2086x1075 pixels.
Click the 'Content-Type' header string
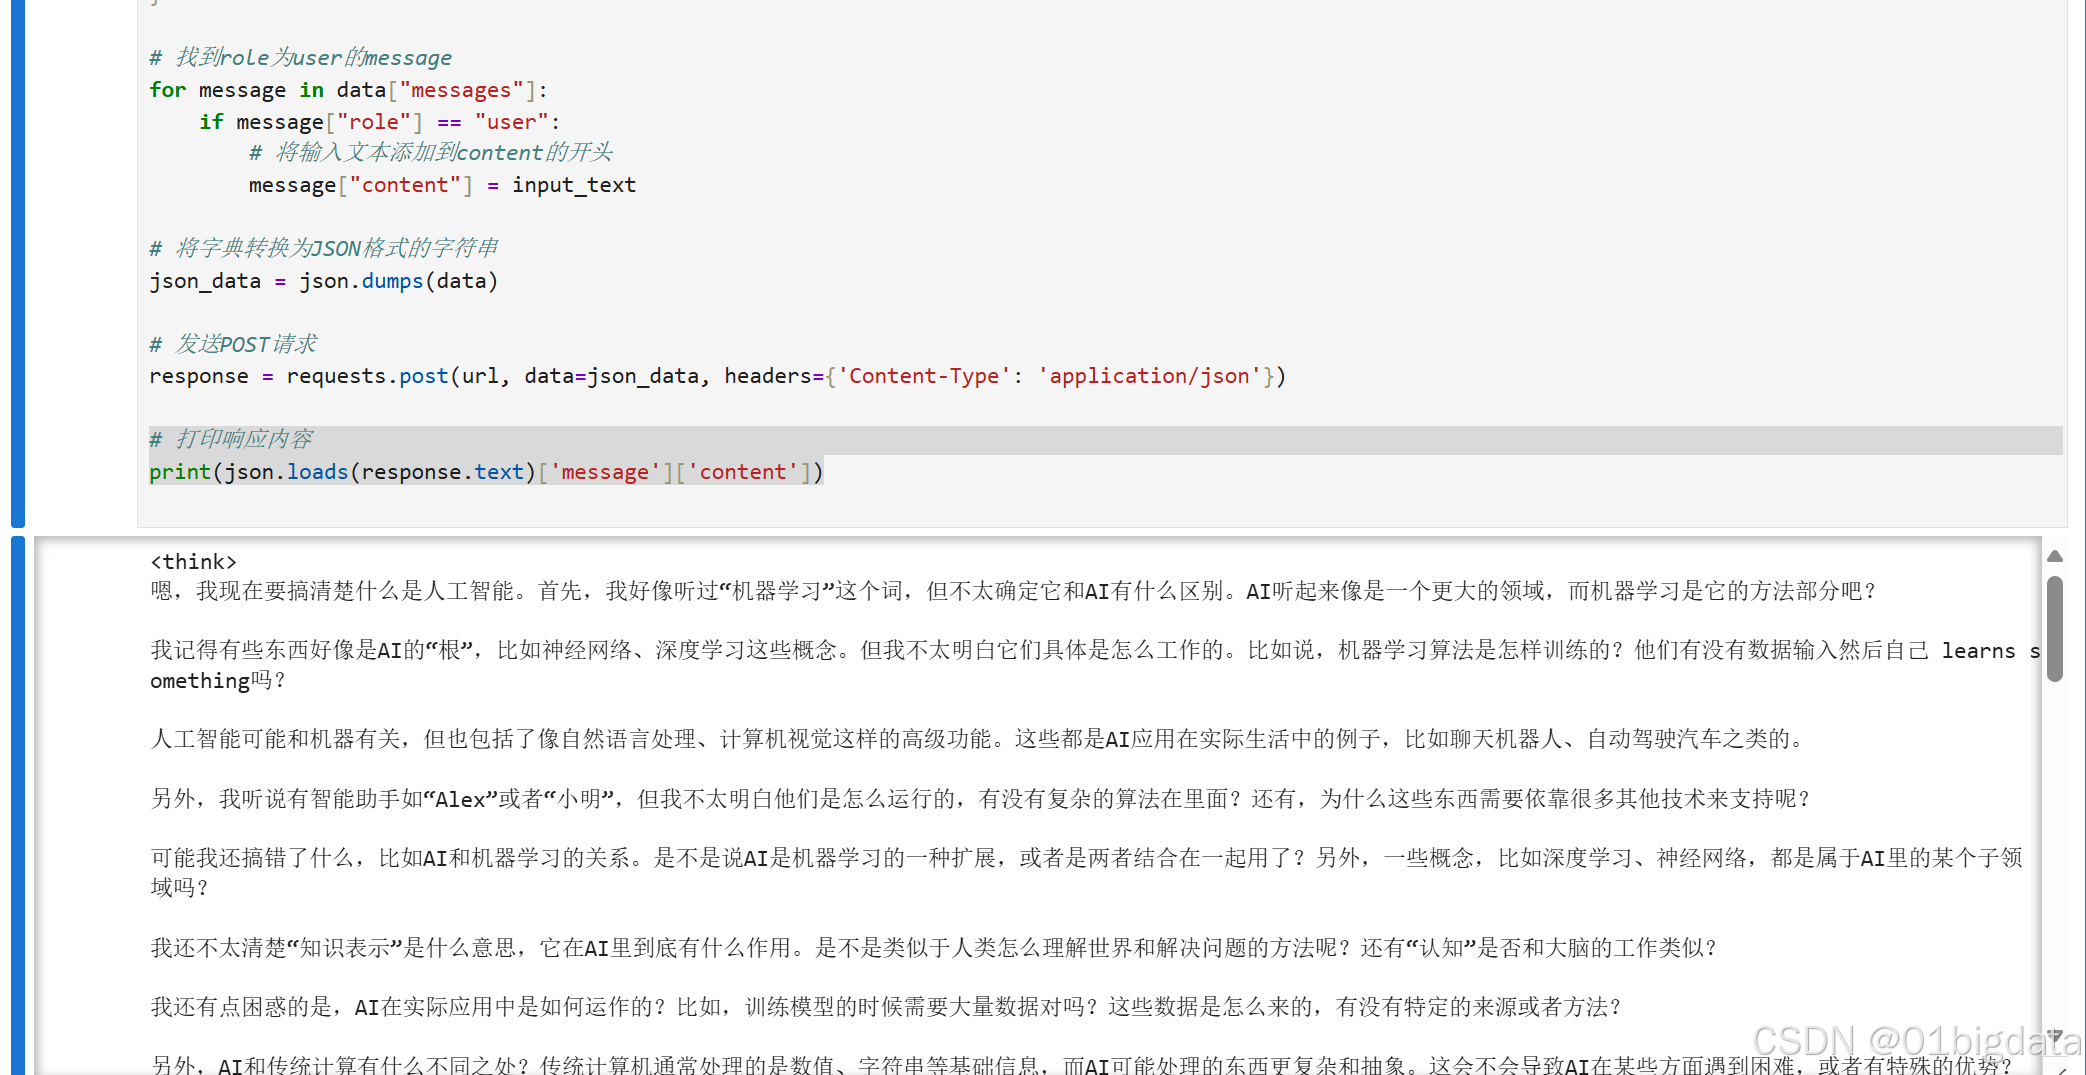tap(925, 376)
